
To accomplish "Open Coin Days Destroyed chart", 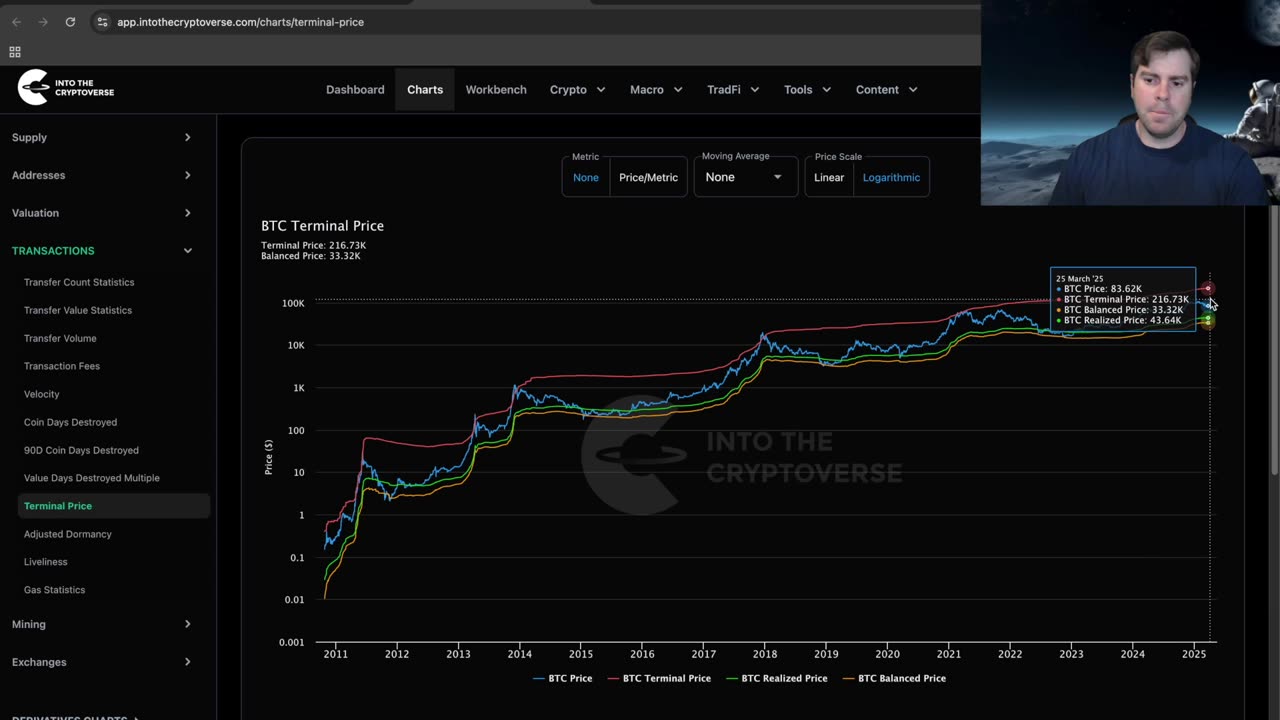I will [70, 422].
